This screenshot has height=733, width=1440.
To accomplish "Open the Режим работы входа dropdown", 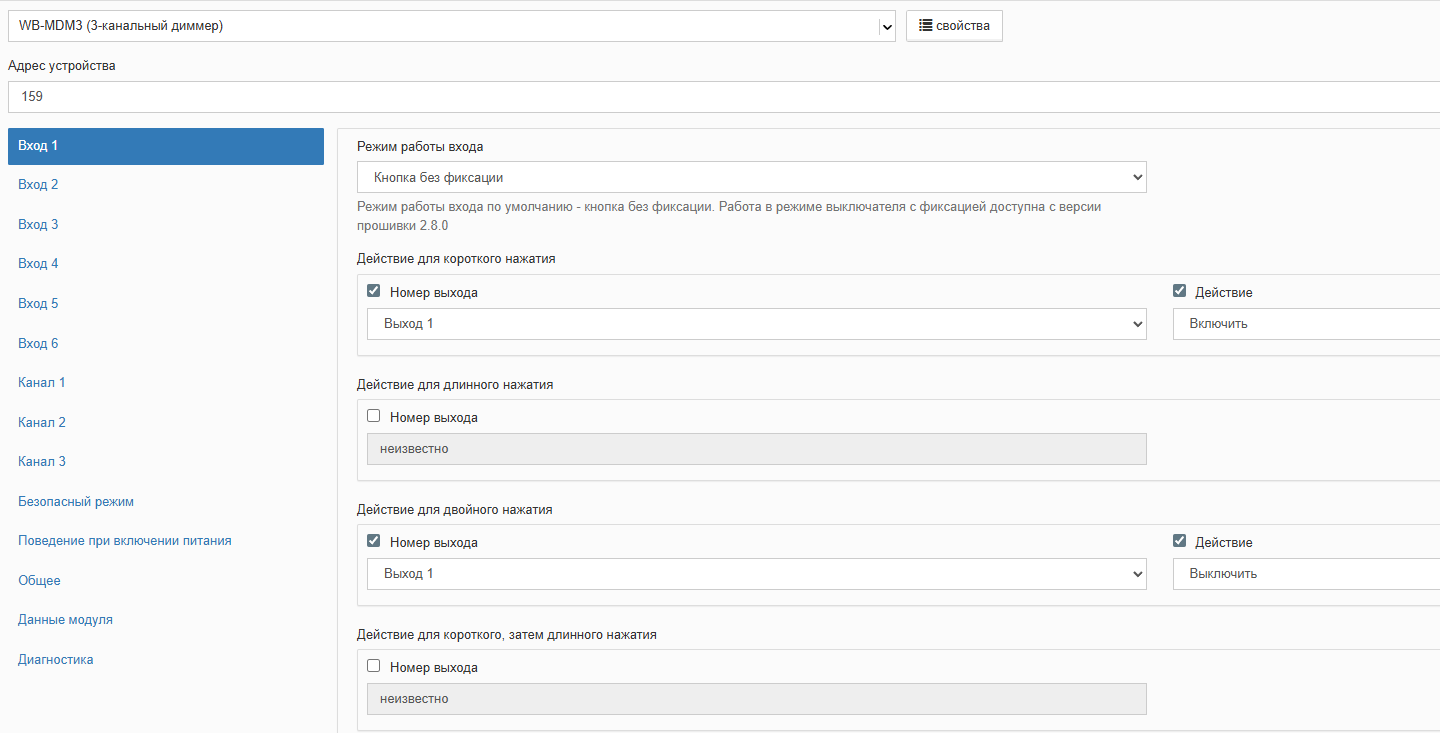I will coord(751,178).
